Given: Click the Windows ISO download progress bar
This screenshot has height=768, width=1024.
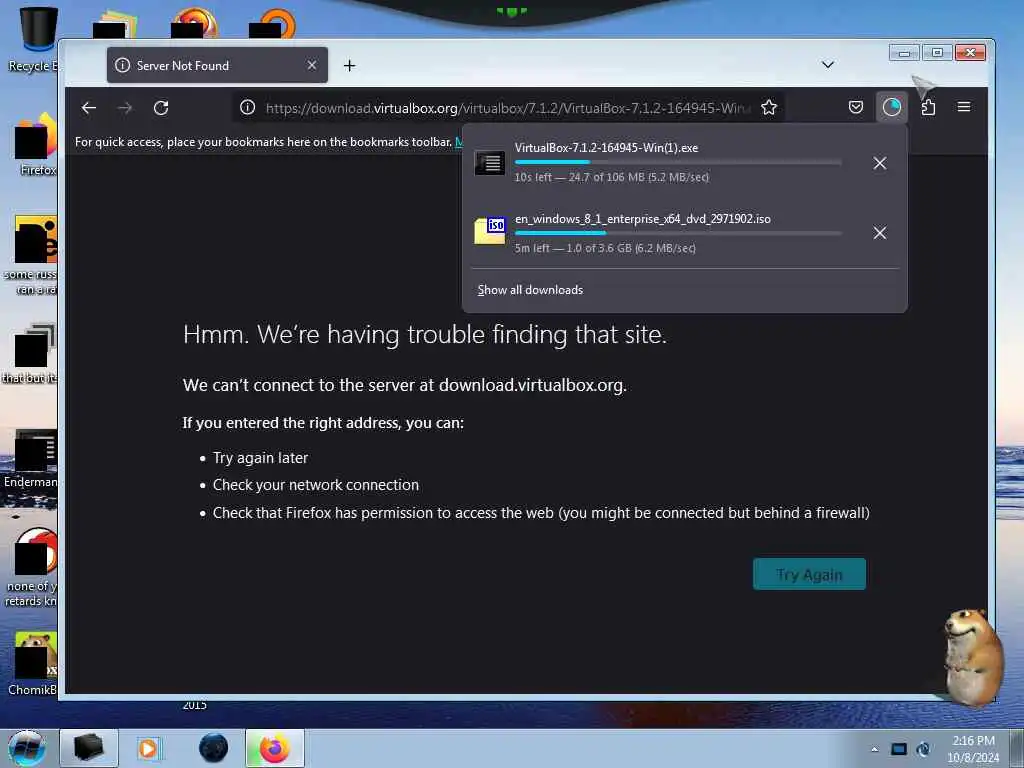Looking at the screenshot, I should click(x=678, y=232).
